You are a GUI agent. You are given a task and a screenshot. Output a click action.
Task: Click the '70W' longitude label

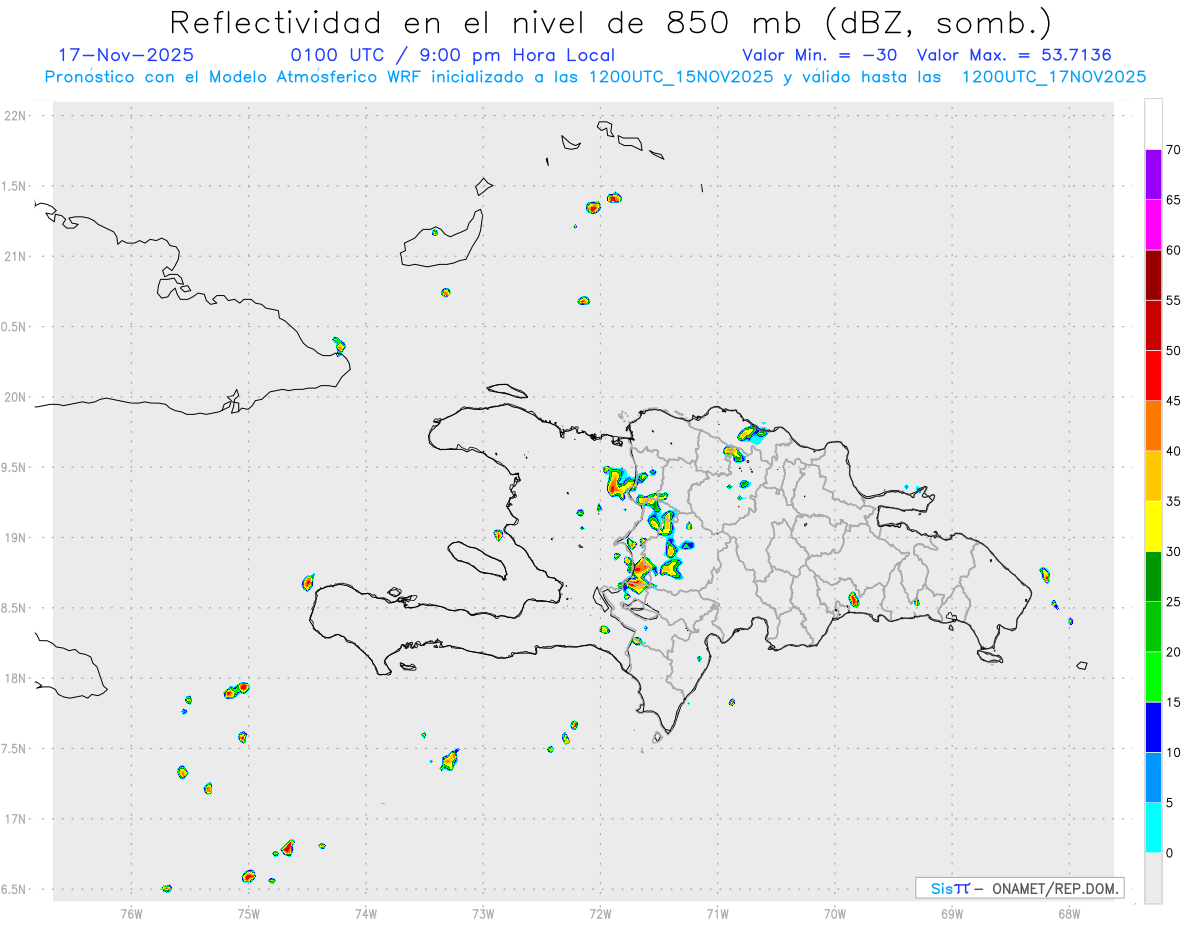pos(835,913)
